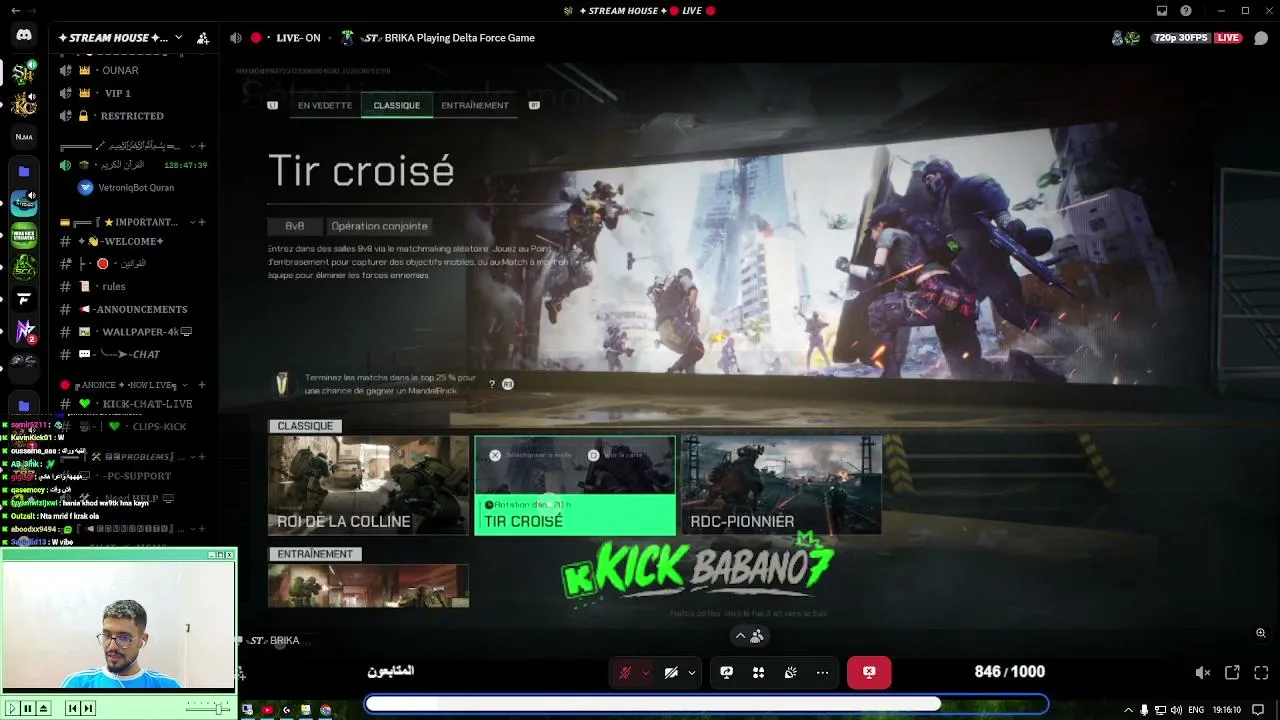Click the Share Screen icon
The image size is (1280, 720).
coord(727,672)
